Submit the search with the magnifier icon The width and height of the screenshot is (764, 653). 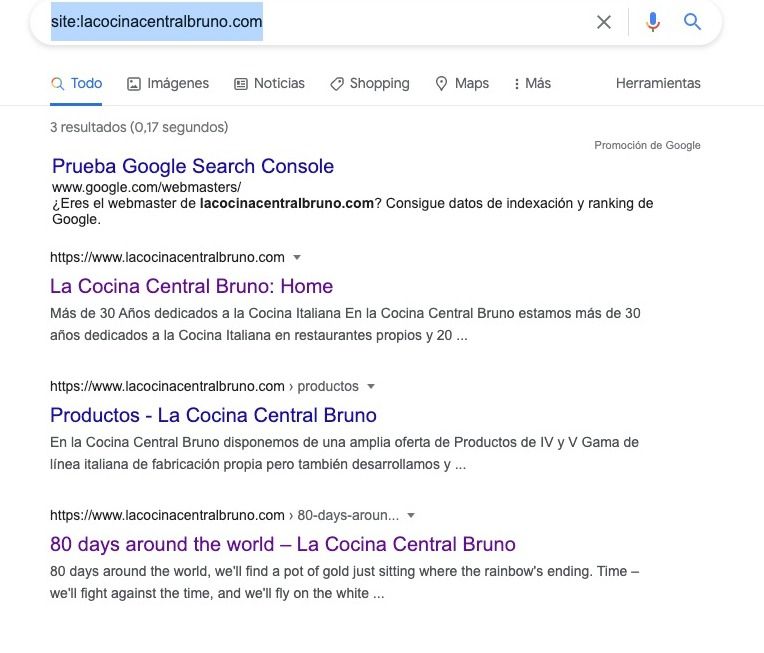[x=692, y=21]
